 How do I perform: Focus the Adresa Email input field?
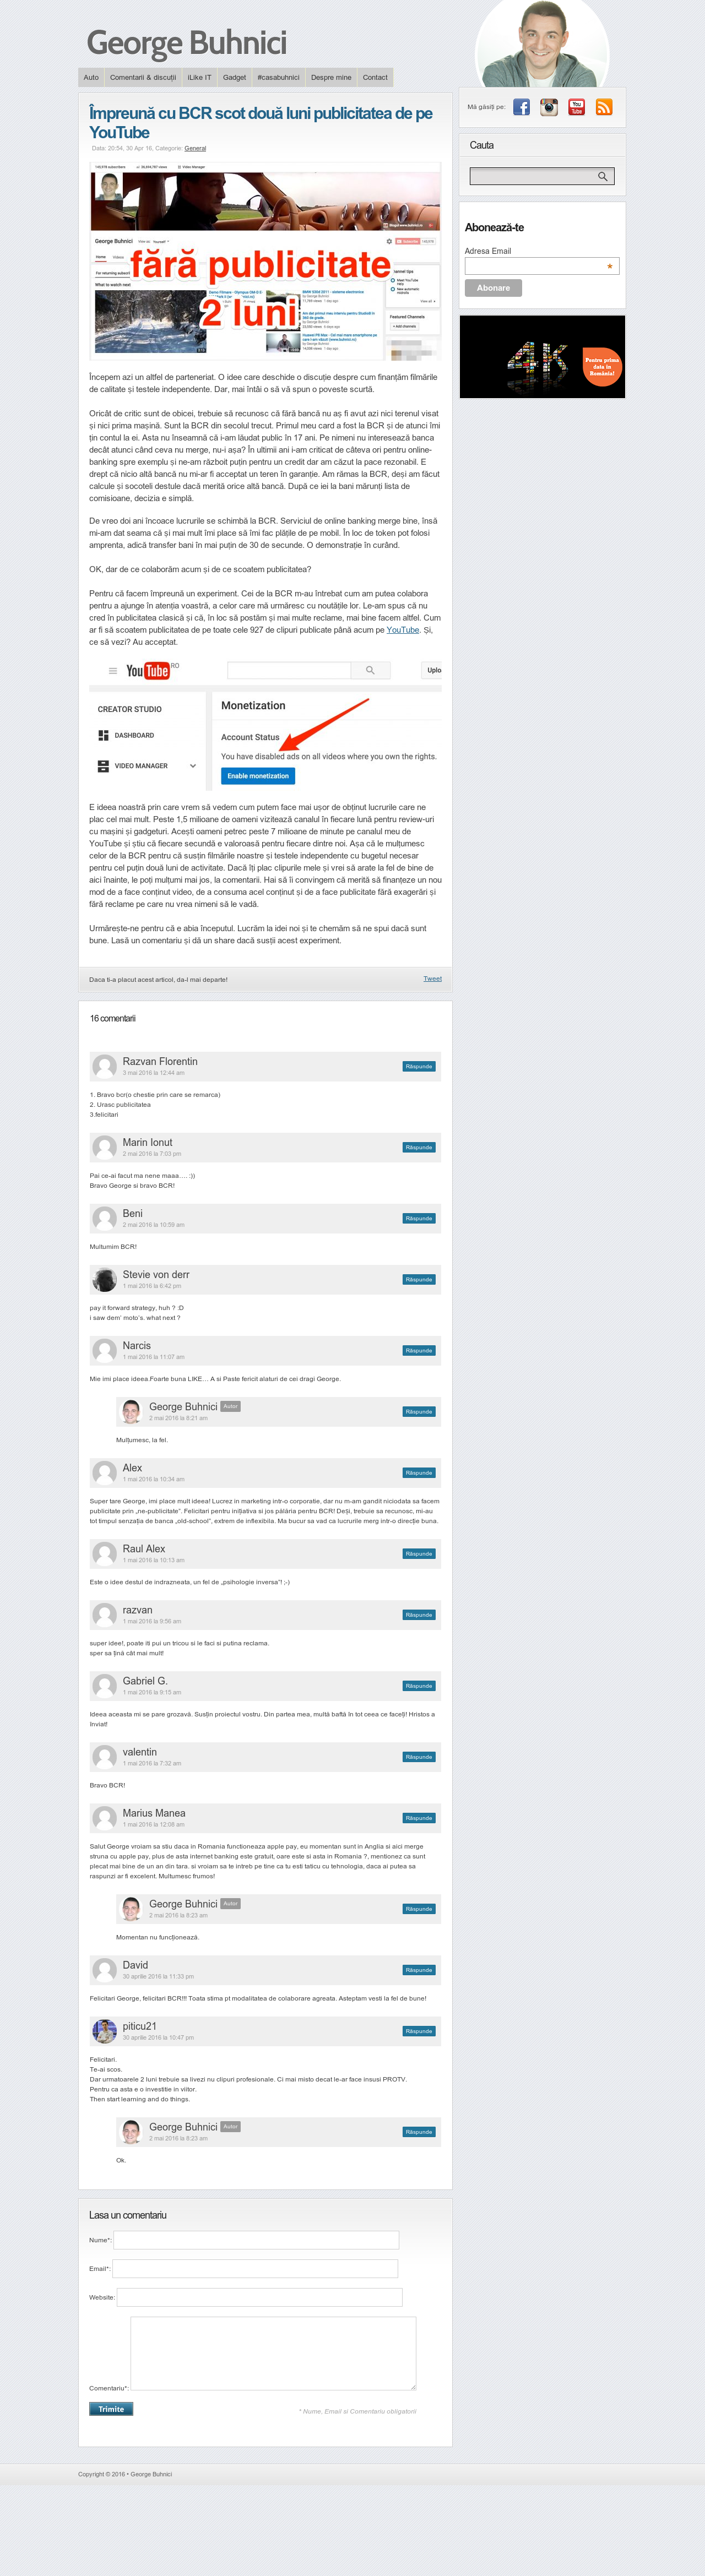pos(542,266)
